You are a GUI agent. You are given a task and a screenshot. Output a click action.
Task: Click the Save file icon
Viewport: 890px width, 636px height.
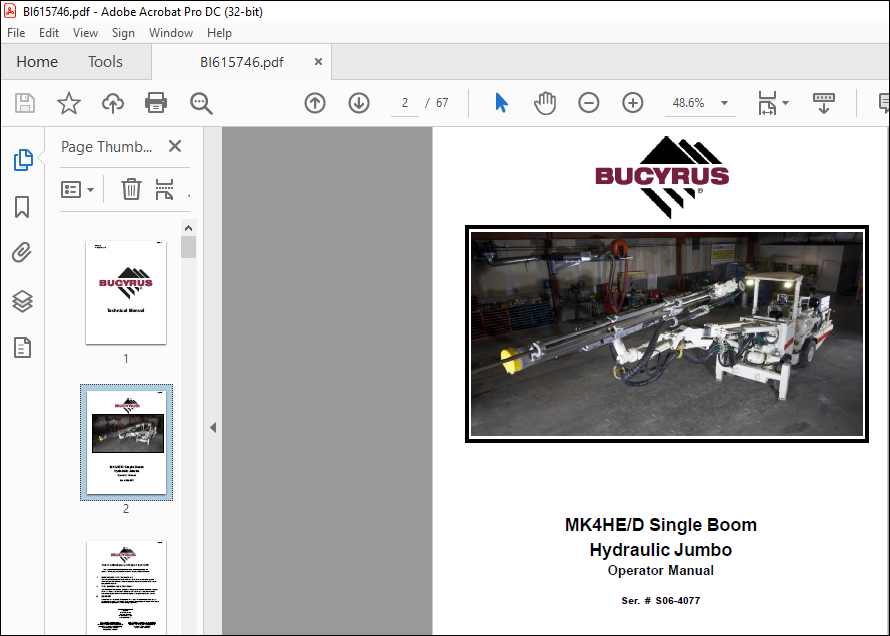(x=24, y=103)
